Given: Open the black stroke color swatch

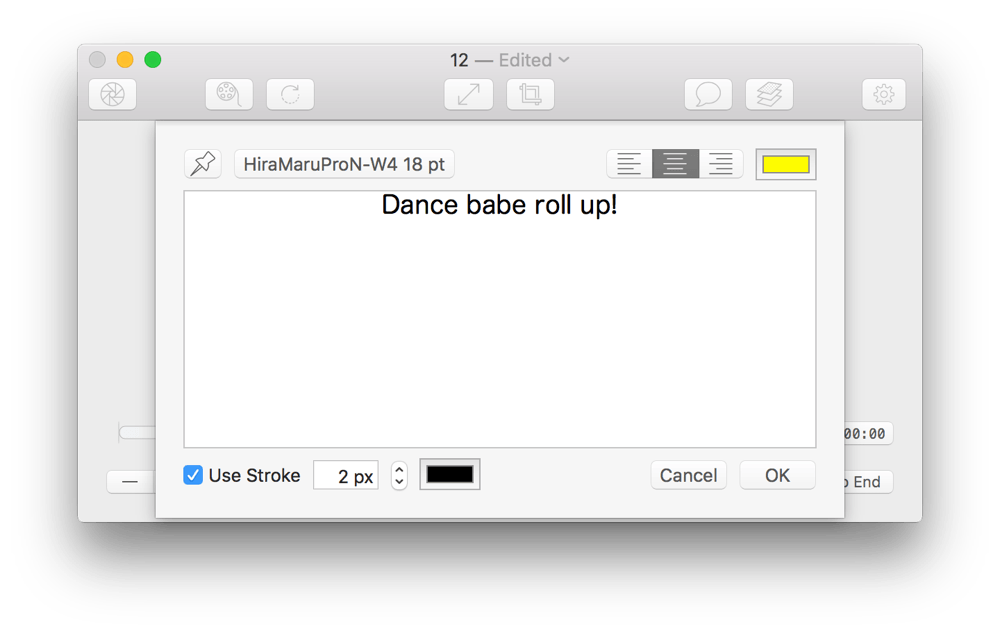Looking at the screenshot, I should point(450,474).
